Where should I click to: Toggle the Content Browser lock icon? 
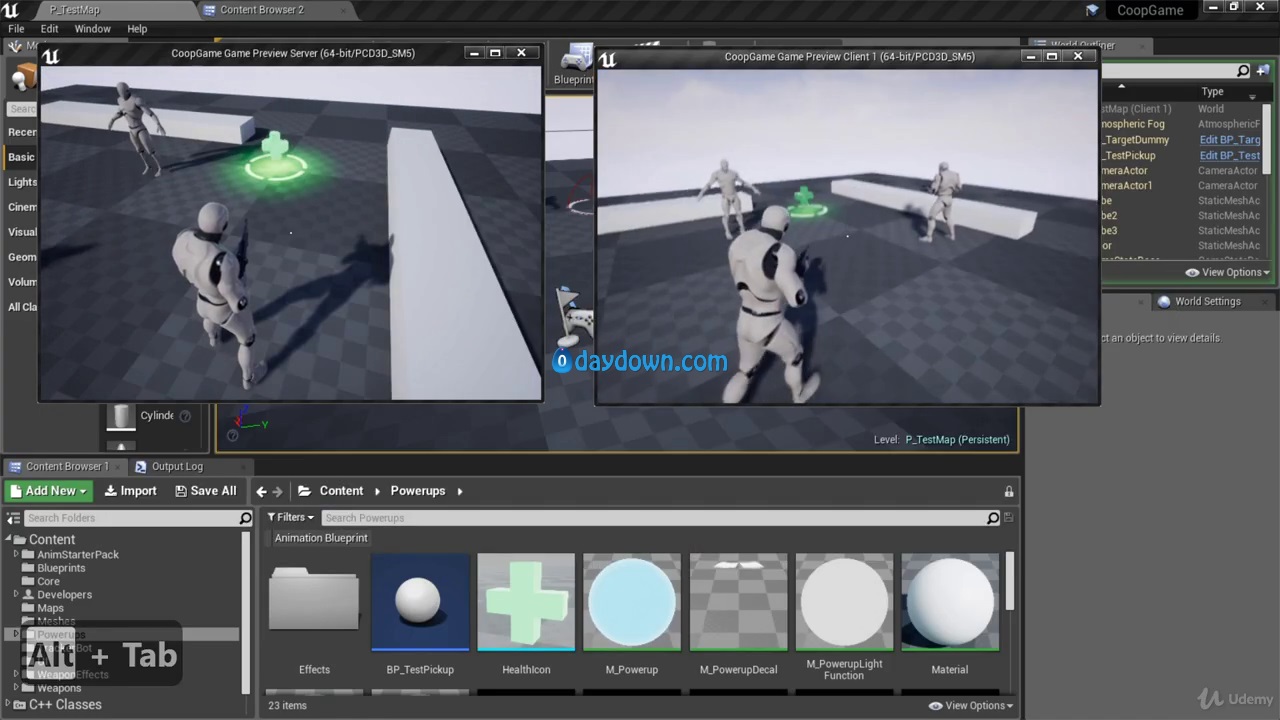coord(1009,491)
